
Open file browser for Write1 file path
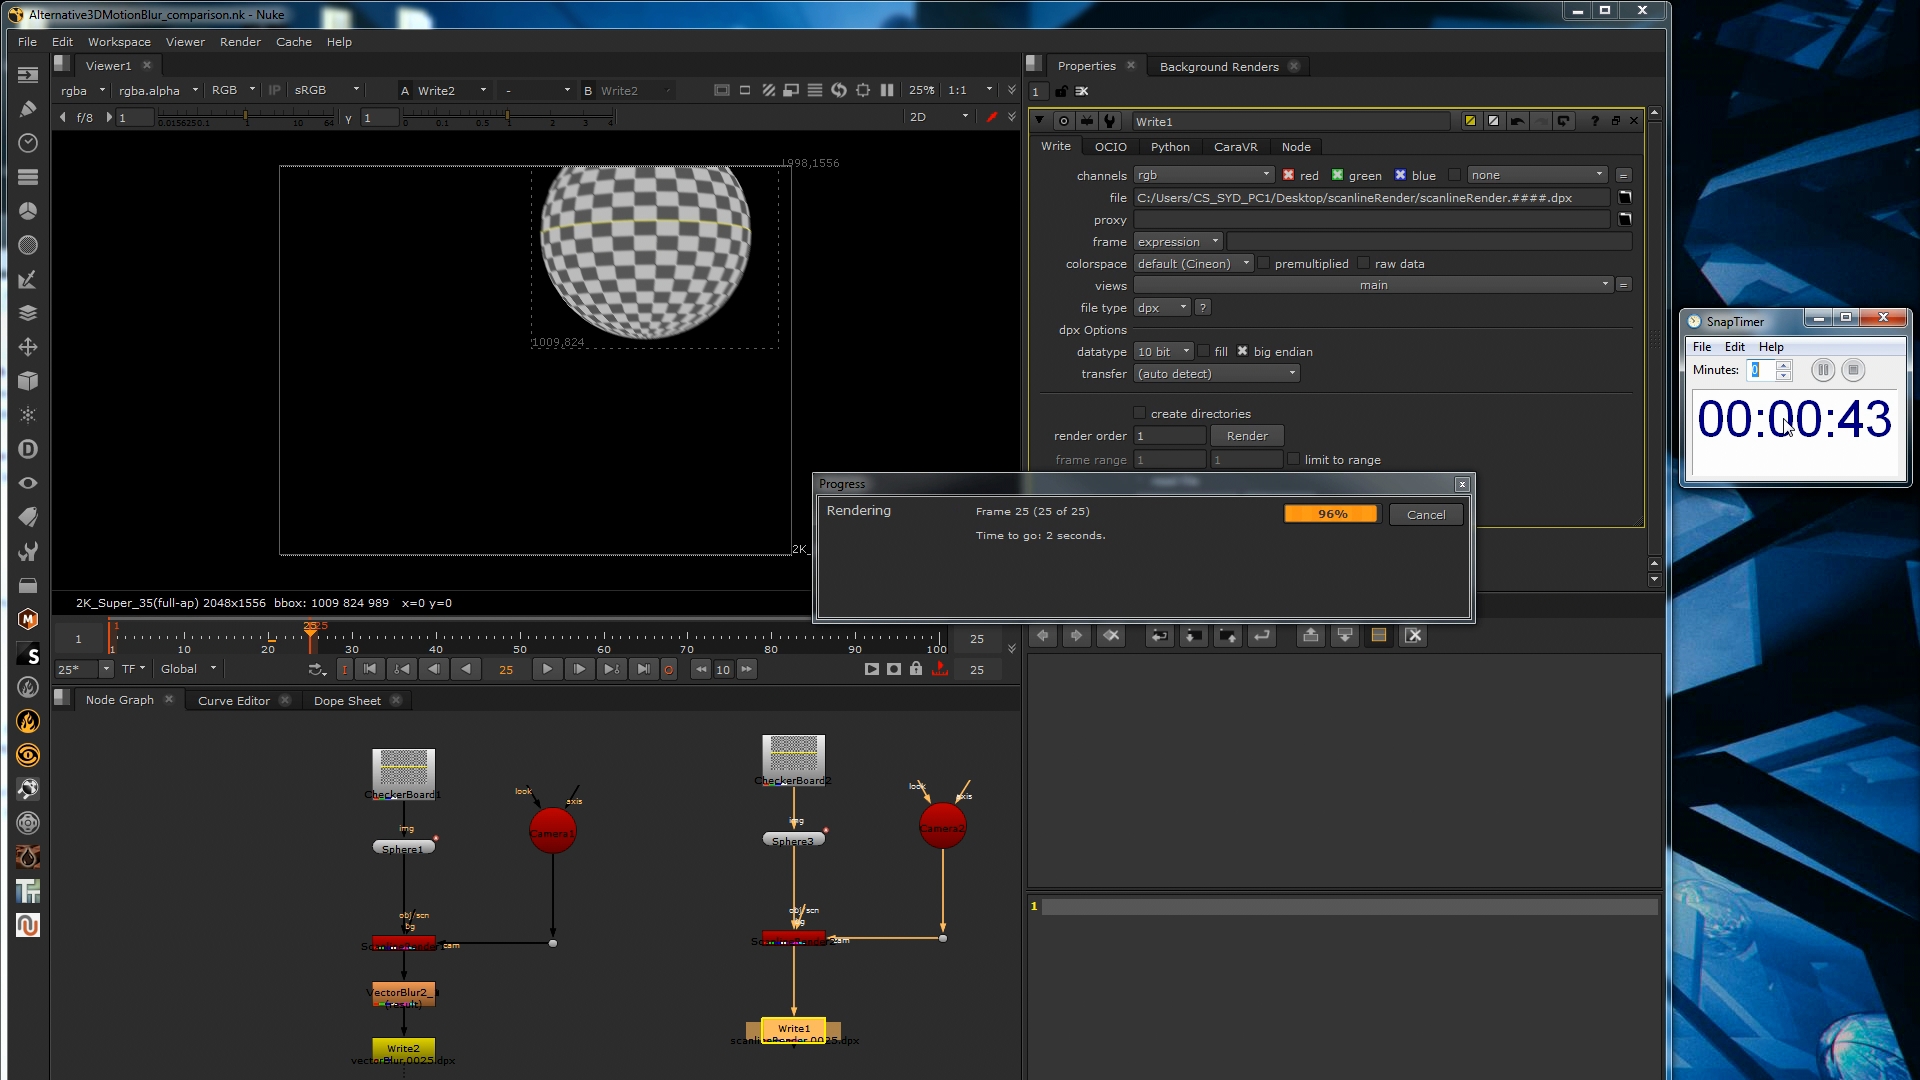(1625, 197)
